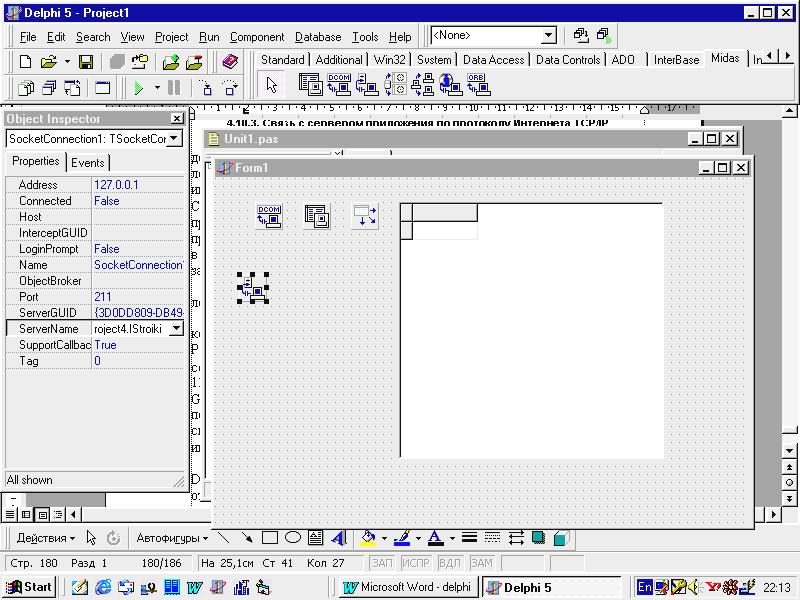The width and height of the screenshot is (800, 600).
Task: Apply the yellow fill color bucket
Action: click(368, 538)
